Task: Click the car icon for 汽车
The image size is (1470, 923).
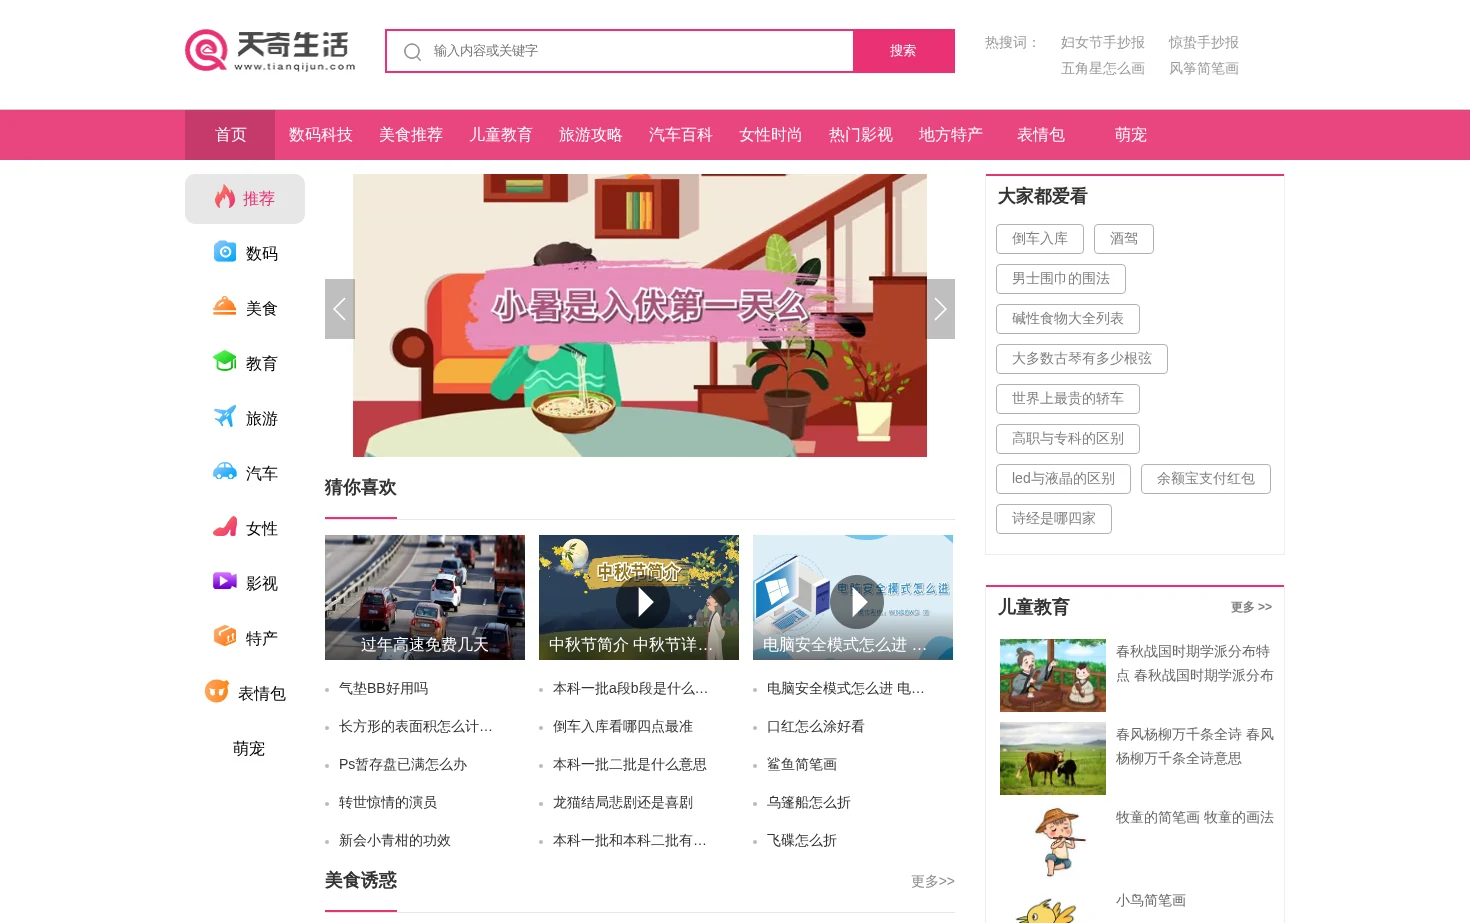Action: (x=225, y=471)
